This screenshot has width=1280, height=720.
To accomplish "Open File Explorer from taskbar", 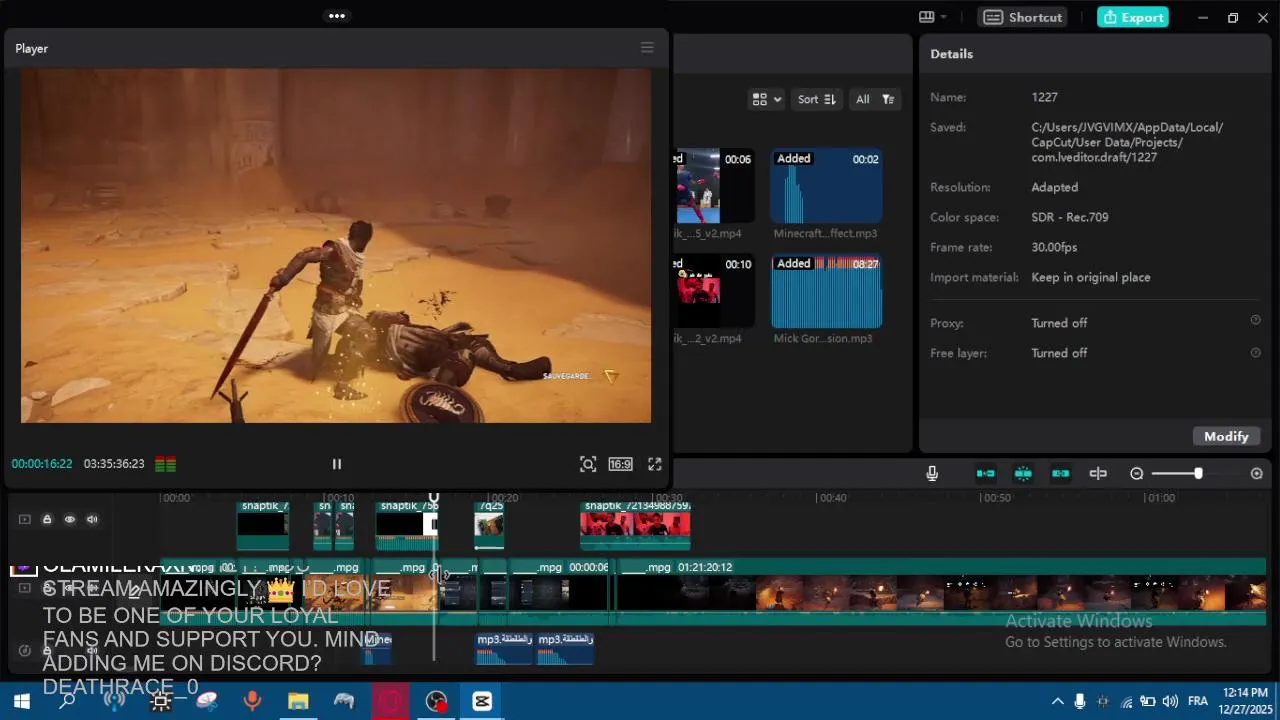I will (x=298, y=701).
